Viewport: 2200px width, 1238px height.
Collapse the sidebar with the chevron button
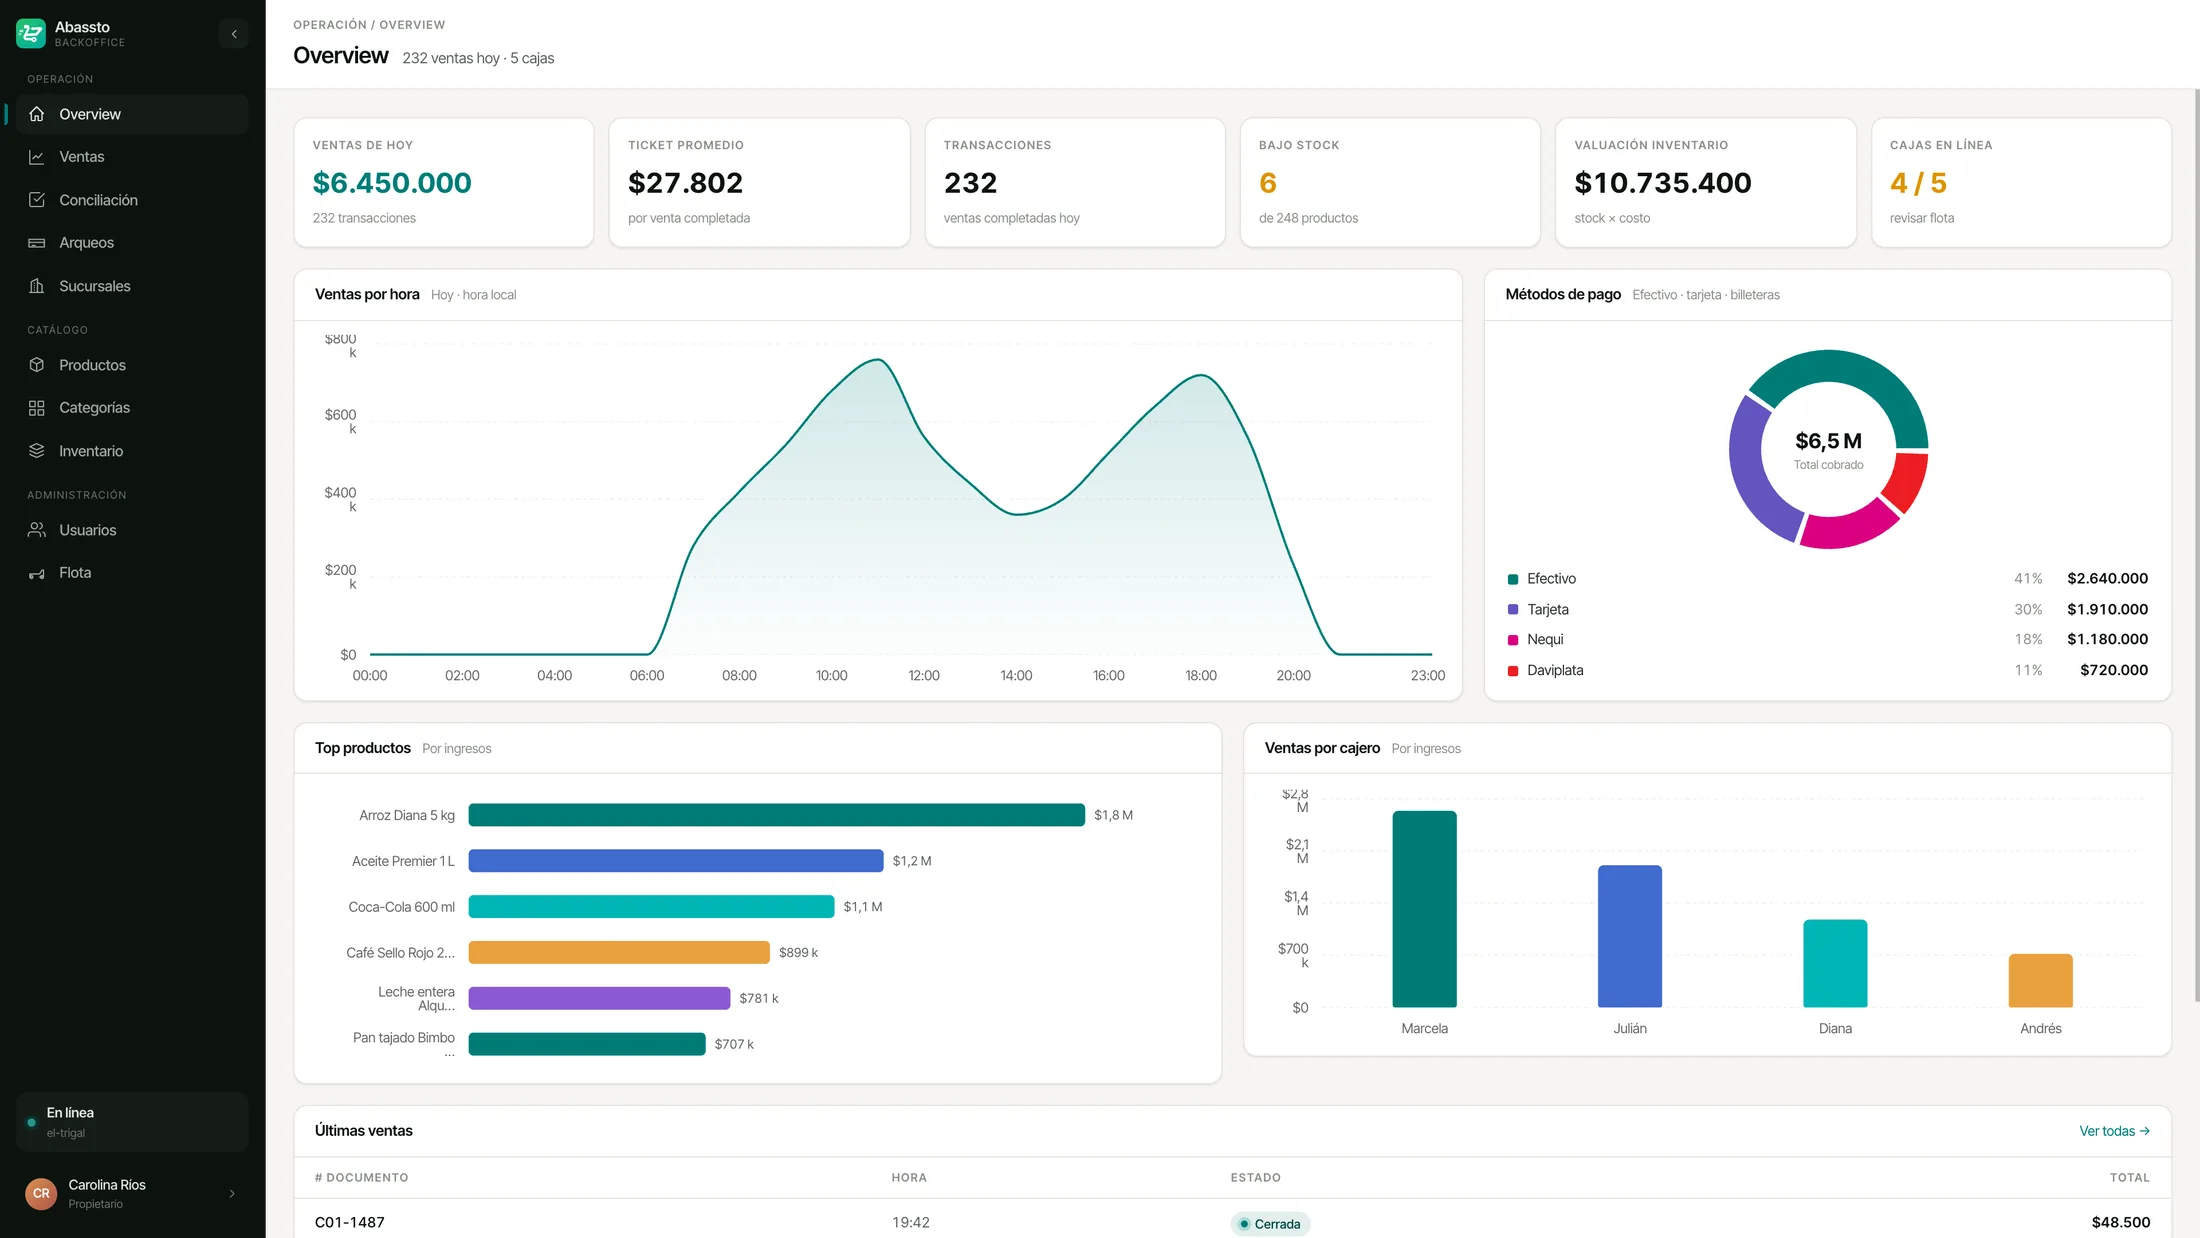click(x=234, y=34)
